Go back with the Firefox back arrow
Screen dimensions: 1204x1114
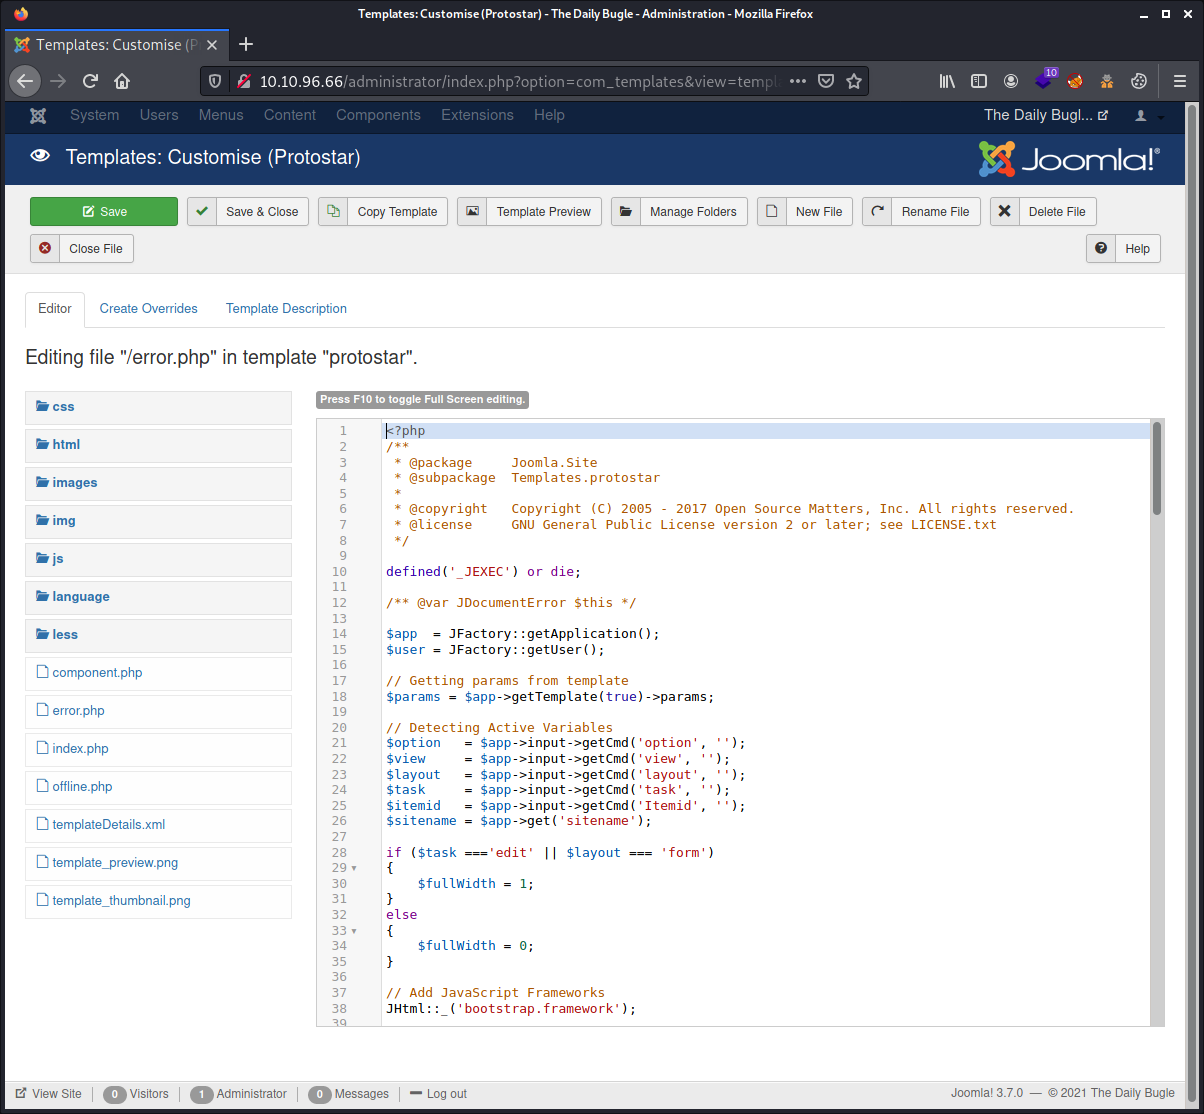click(x=26, y=81)
